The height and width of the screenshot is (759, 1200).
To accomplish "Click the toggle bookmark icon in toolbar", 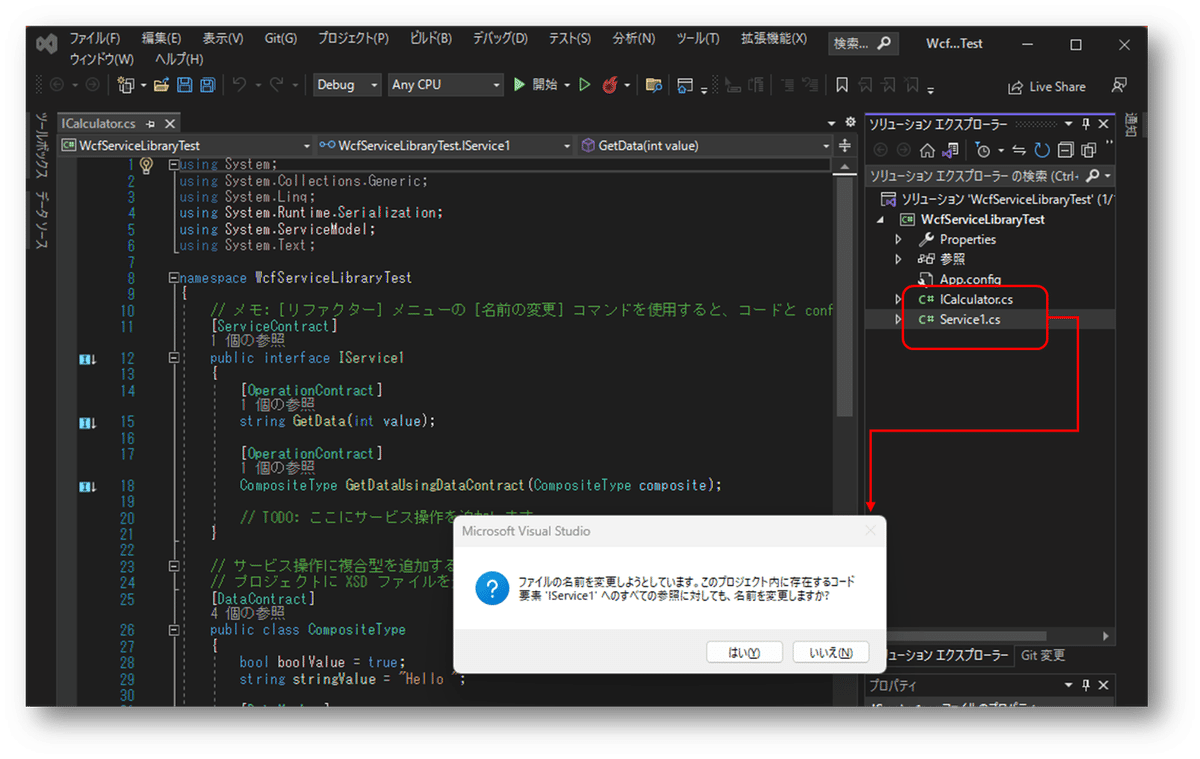I will pyautogui.click(x=843, y=86).
